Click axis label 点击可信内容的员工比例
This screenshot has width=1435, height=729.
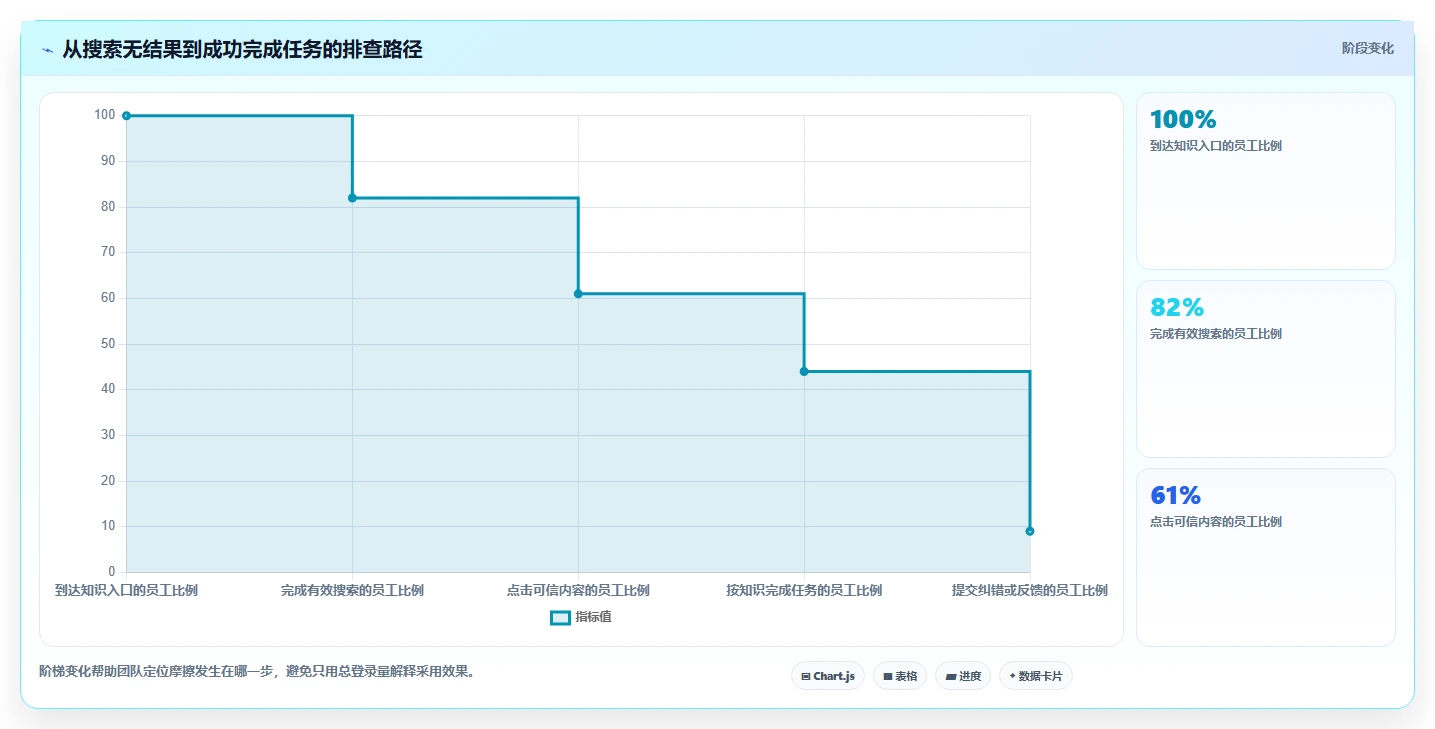pos(578,590)
